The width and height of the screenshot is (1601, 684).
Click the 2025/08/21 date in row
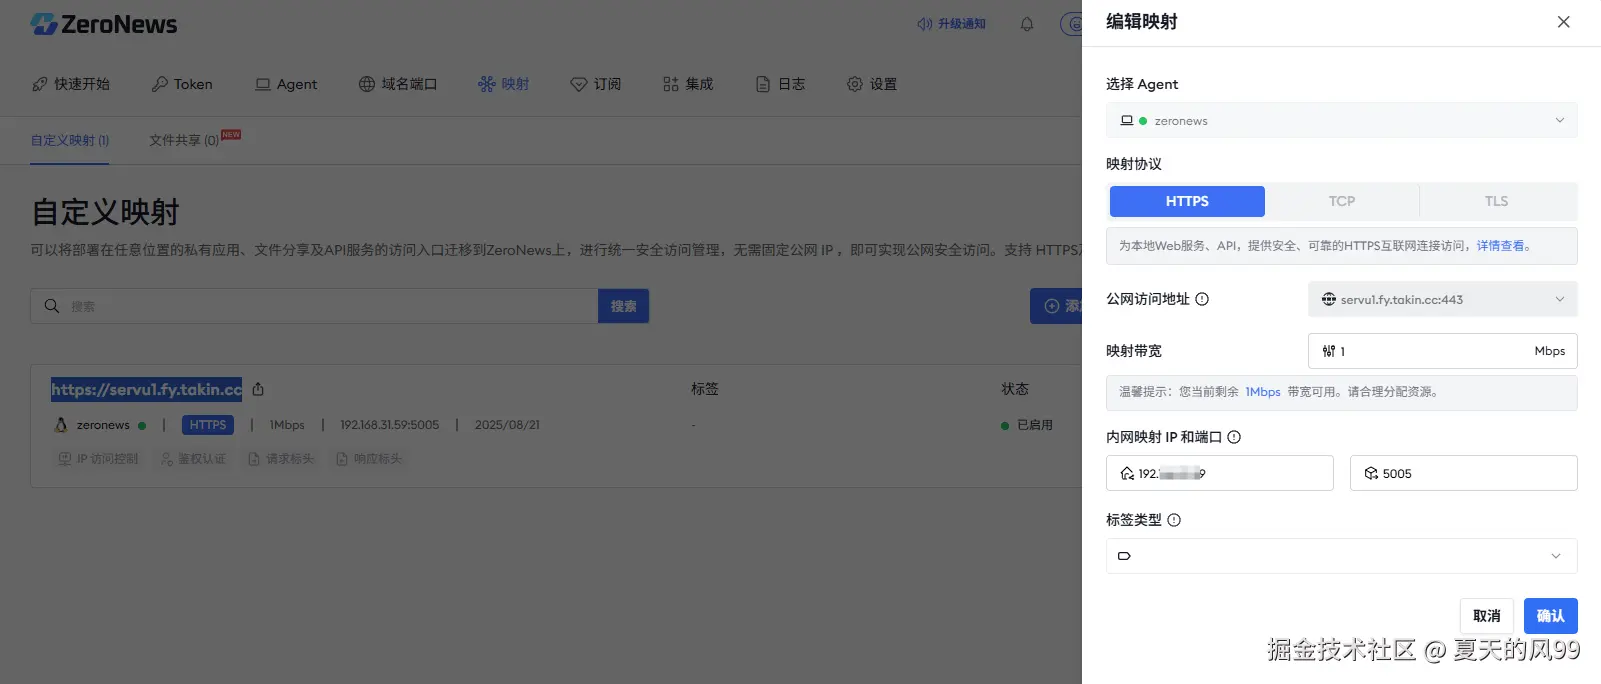[x=507, y=425]
